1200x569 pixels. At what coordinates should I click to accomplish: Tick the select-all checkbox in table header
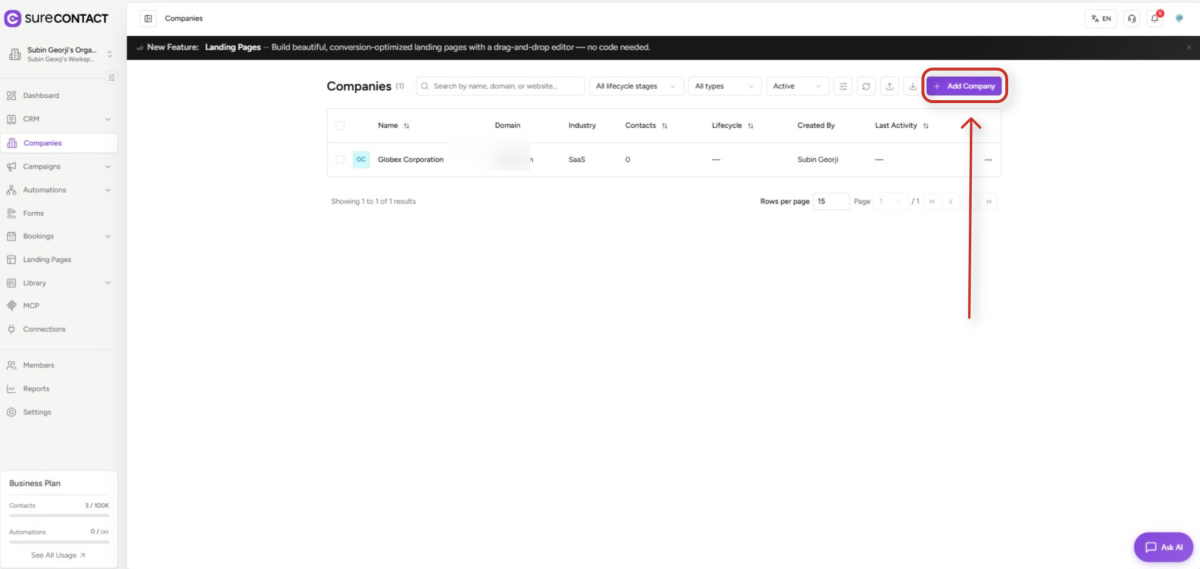340,126
